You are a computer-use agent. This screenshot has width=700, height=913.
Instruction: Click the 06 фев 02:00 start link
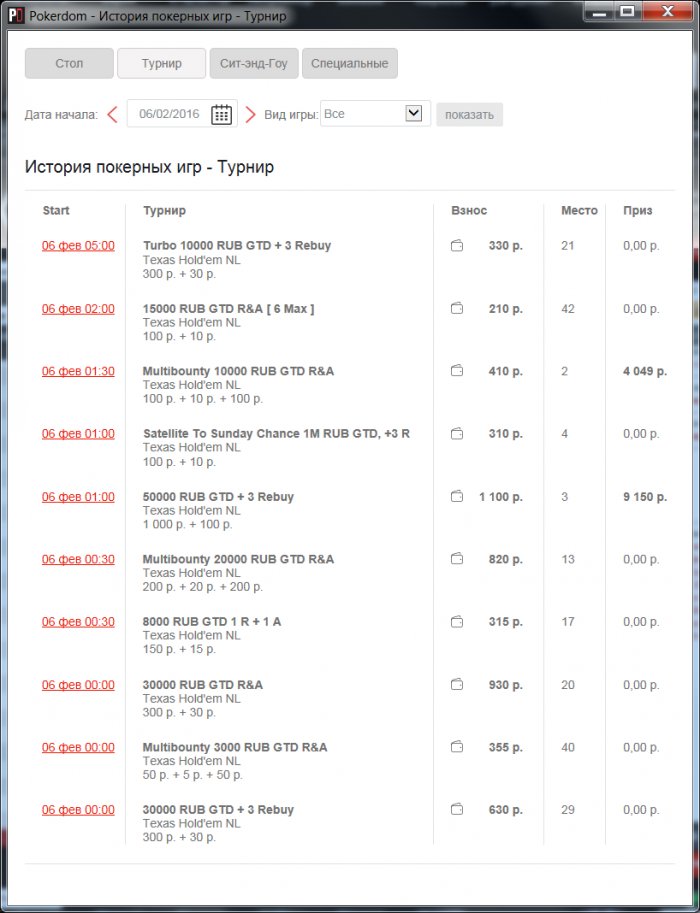(78, 309)
